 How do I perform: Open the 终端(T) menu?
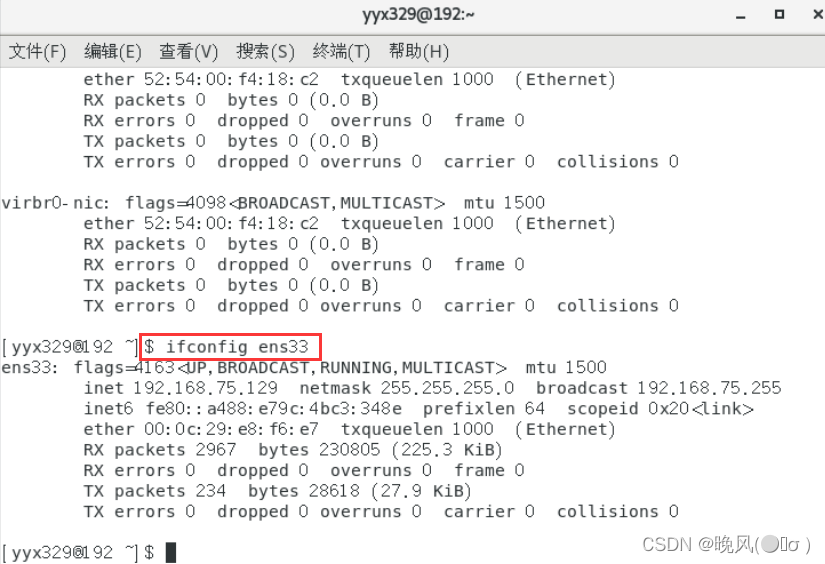(x=341, y=51)
